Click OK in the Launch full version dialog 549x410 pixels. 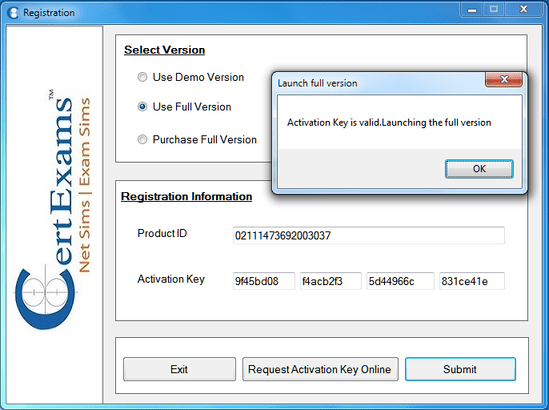479,169
